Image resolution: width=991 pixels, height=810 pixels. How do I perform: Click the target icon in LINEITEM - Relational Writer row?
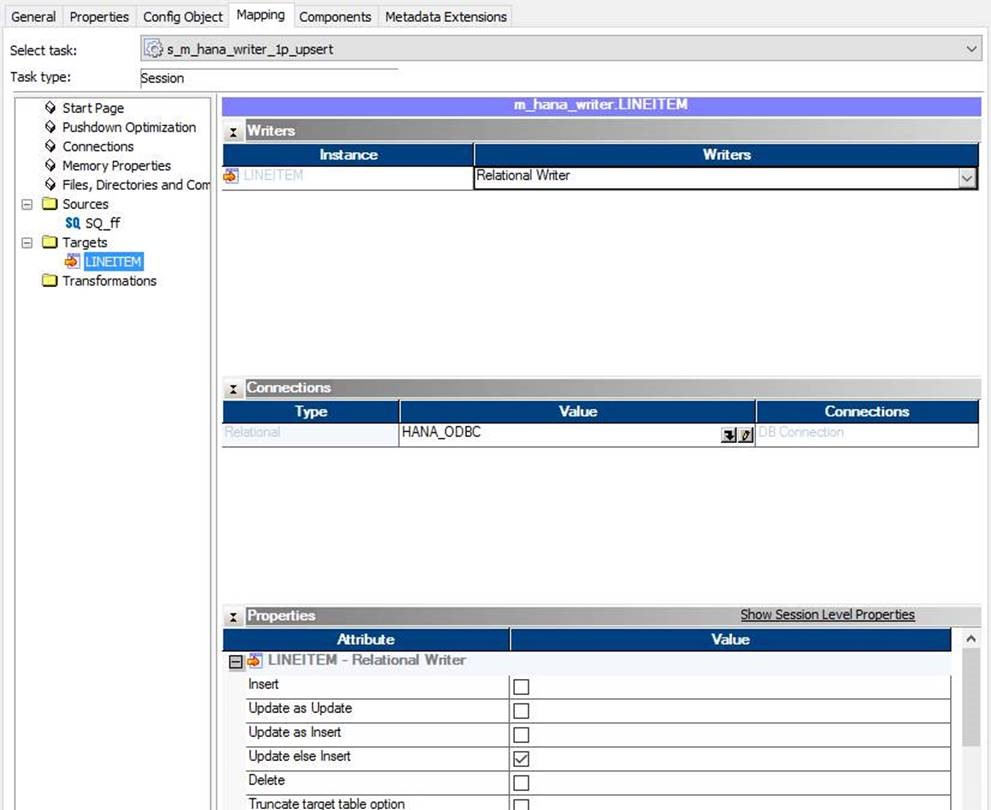pos(254,660)
